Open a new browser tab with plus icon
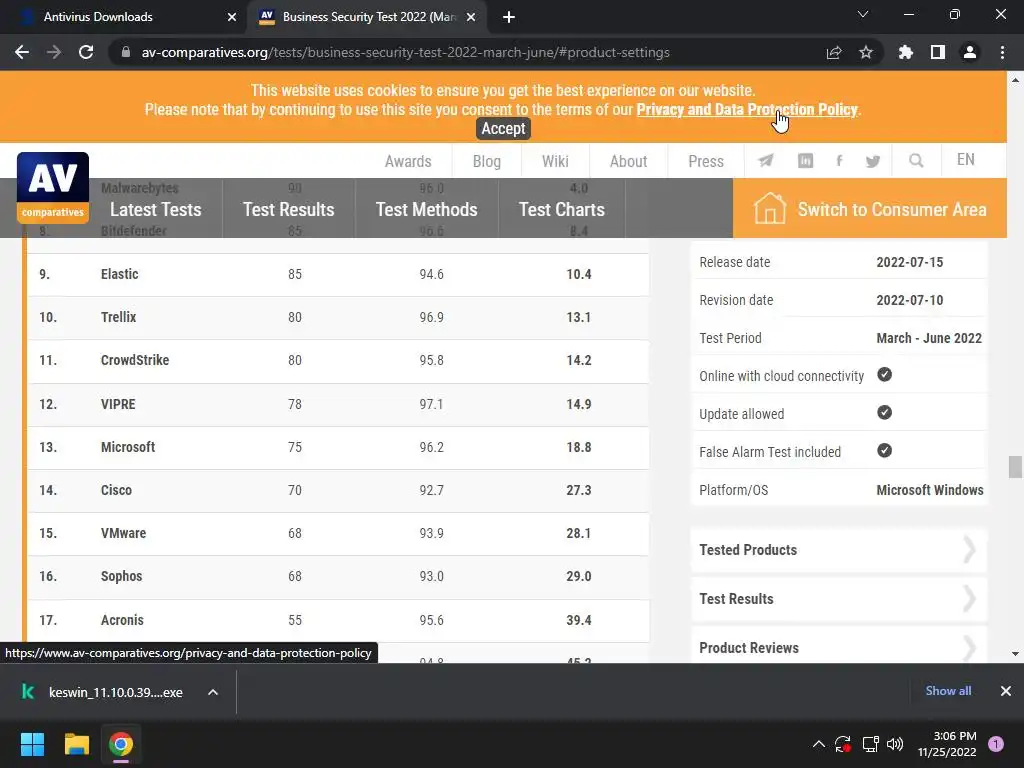The width and height of the screenshot is (1024, 768). pyautogui.click(x=509, y=17)
